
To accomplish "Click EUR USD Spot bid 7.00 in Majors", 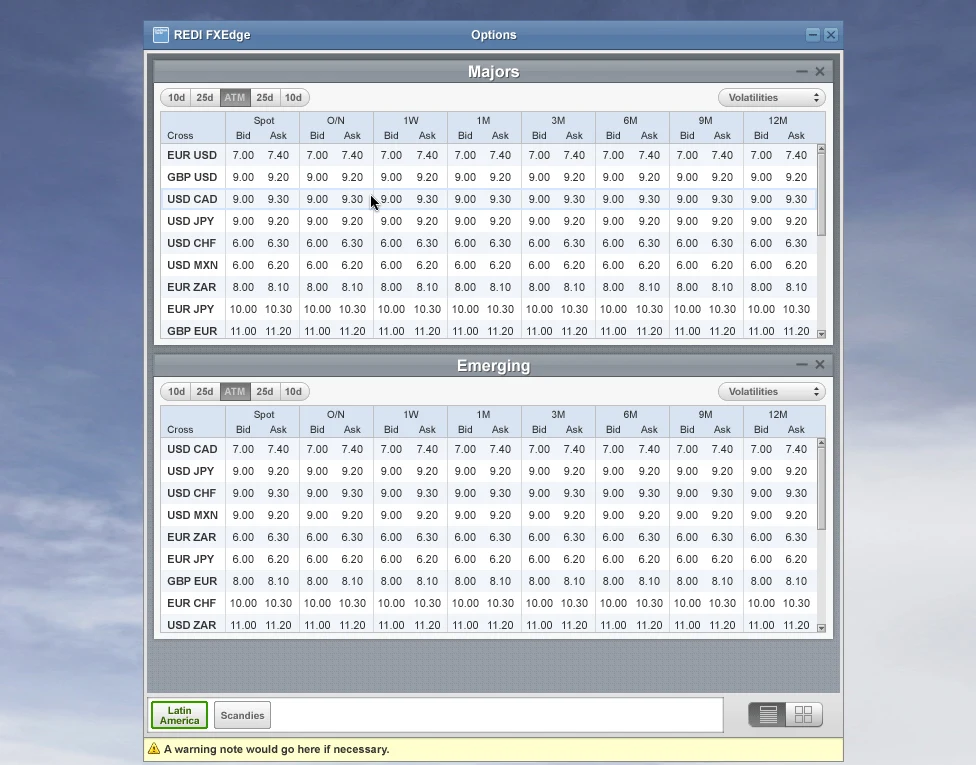I will click(x=243, y=156).
